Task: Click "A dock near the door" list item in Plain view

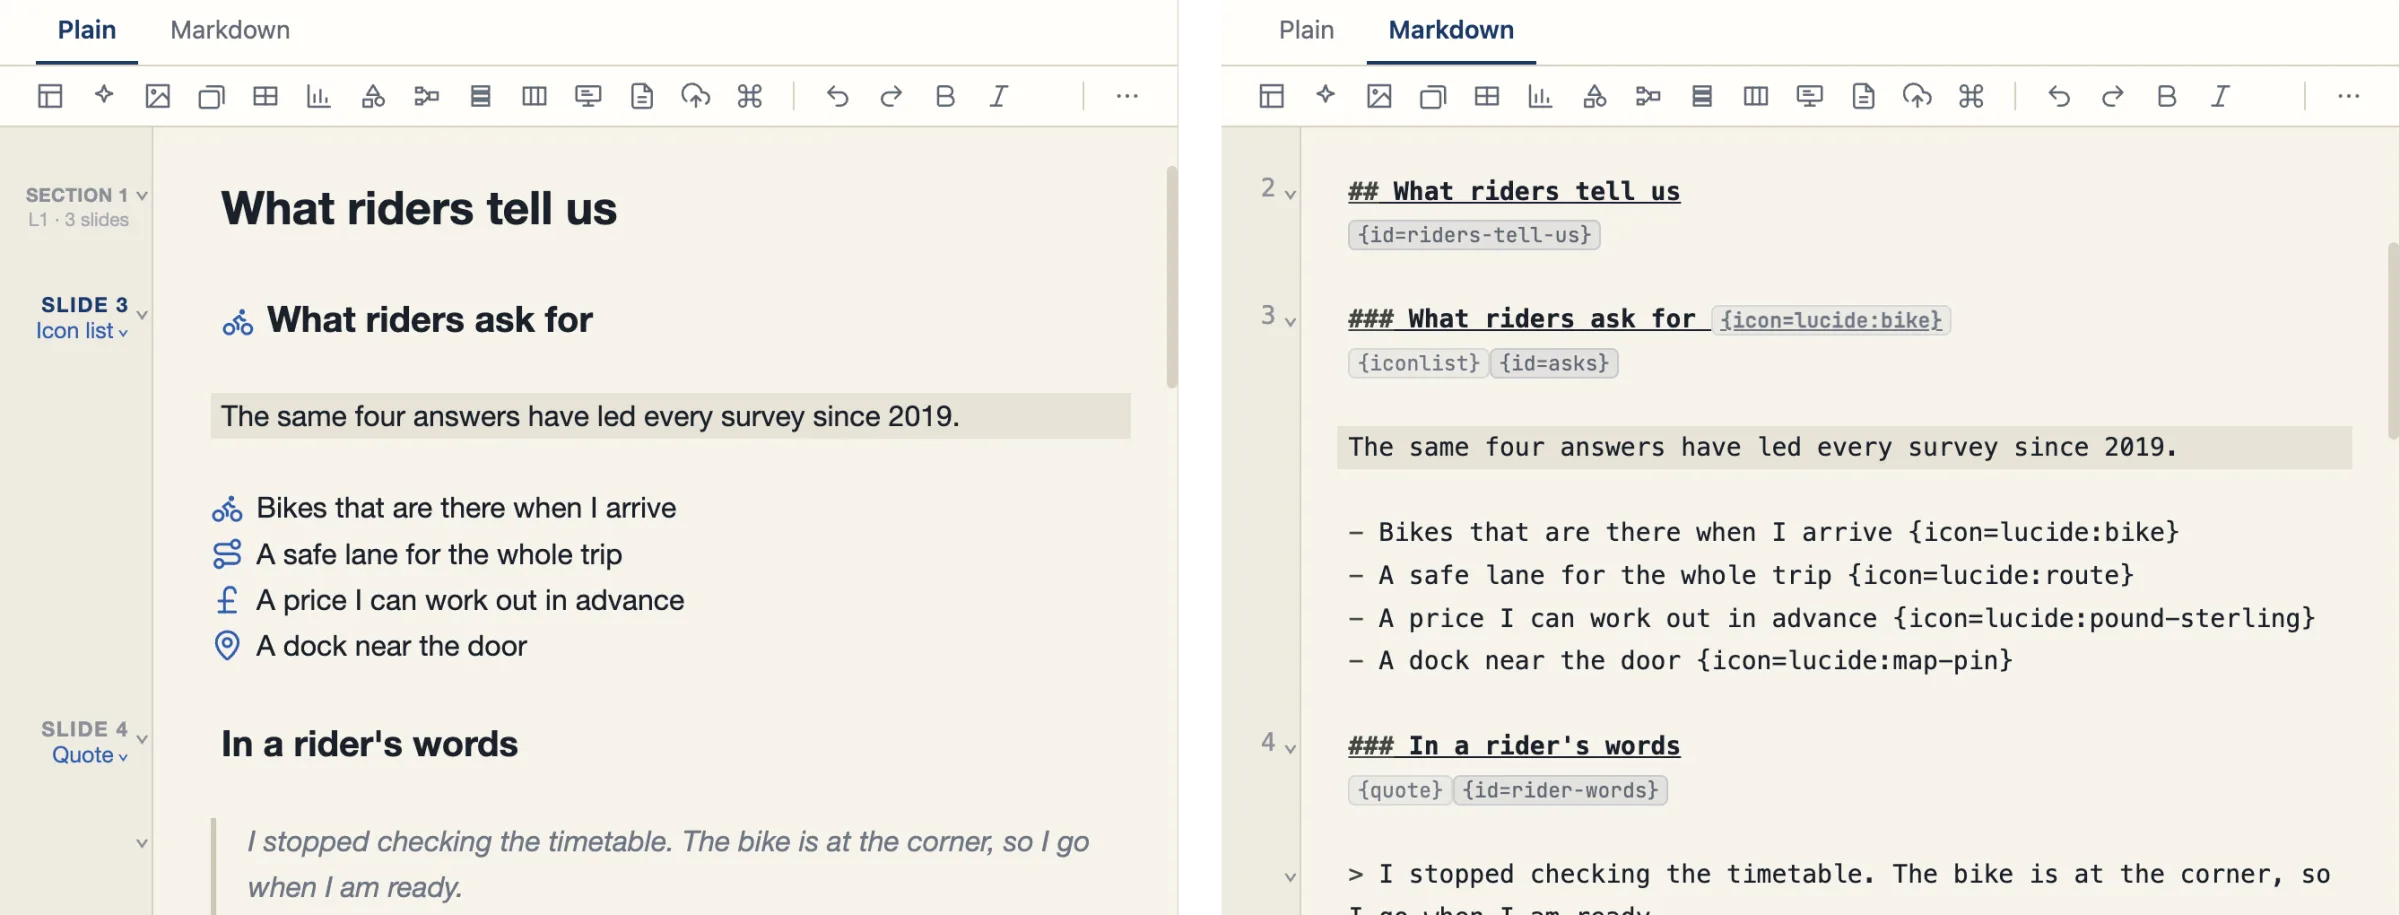Action: 391,646
